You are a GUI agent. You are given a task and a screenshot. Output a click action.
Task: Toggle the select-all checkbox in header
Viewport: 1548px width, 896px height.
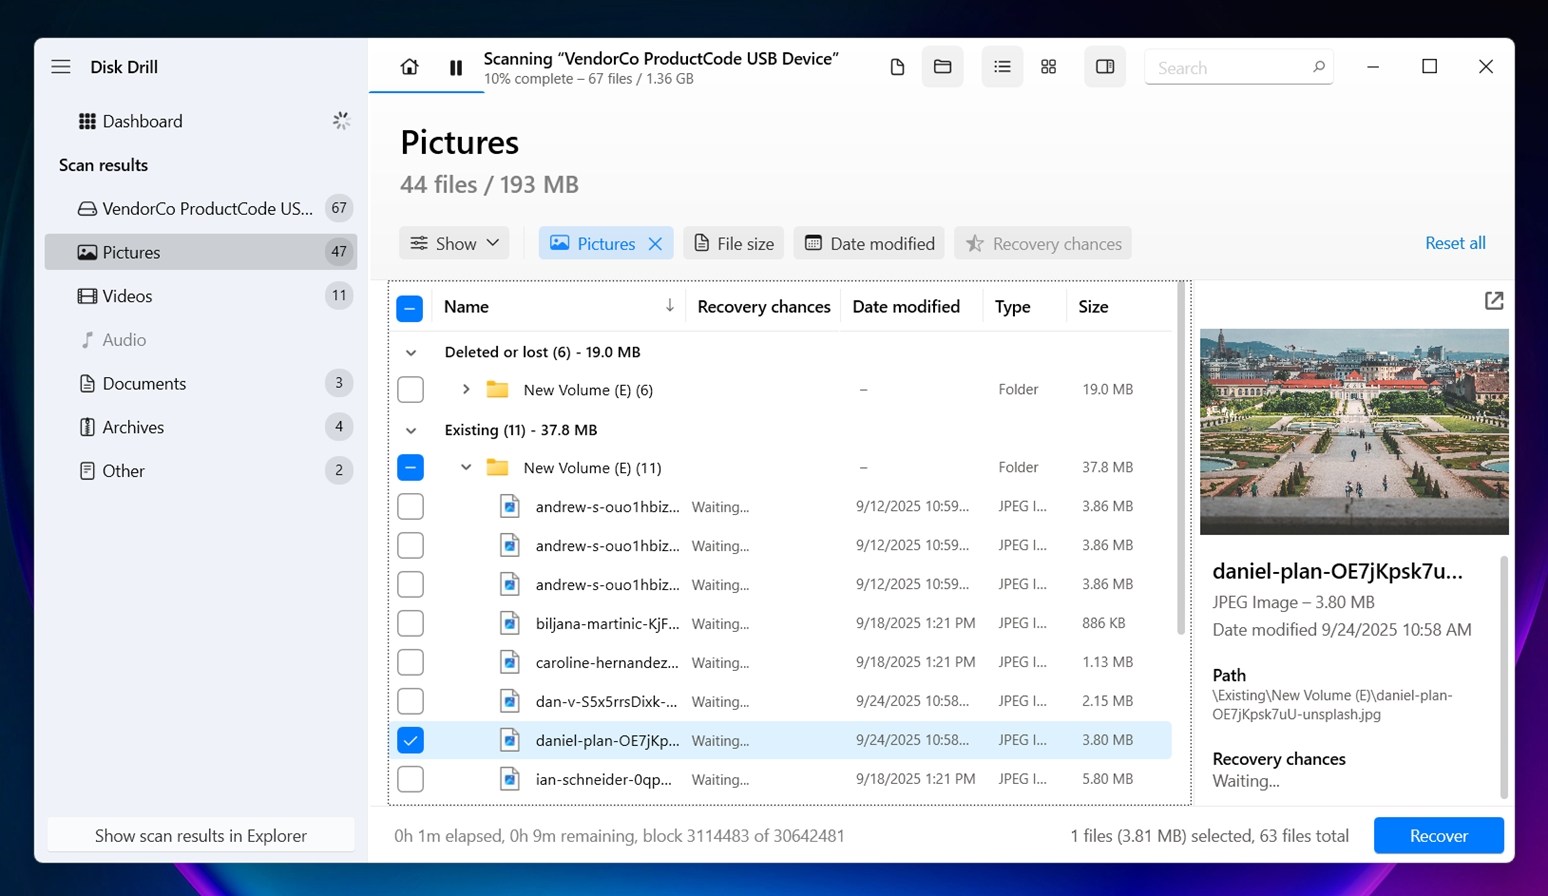click(410, 308)
